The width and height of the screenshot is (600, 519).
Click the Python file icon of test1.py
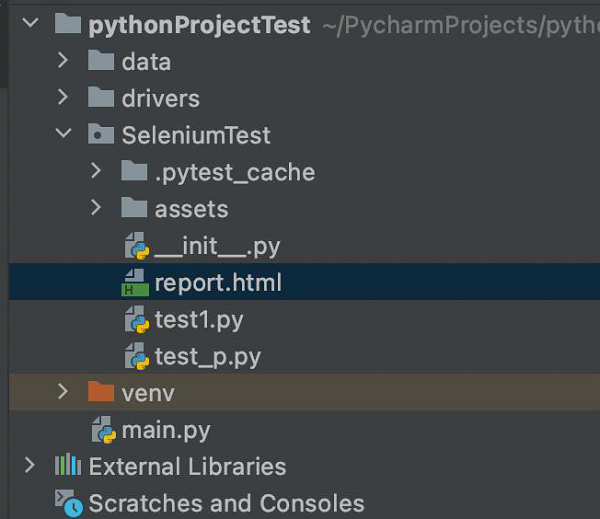click(136, 321)
